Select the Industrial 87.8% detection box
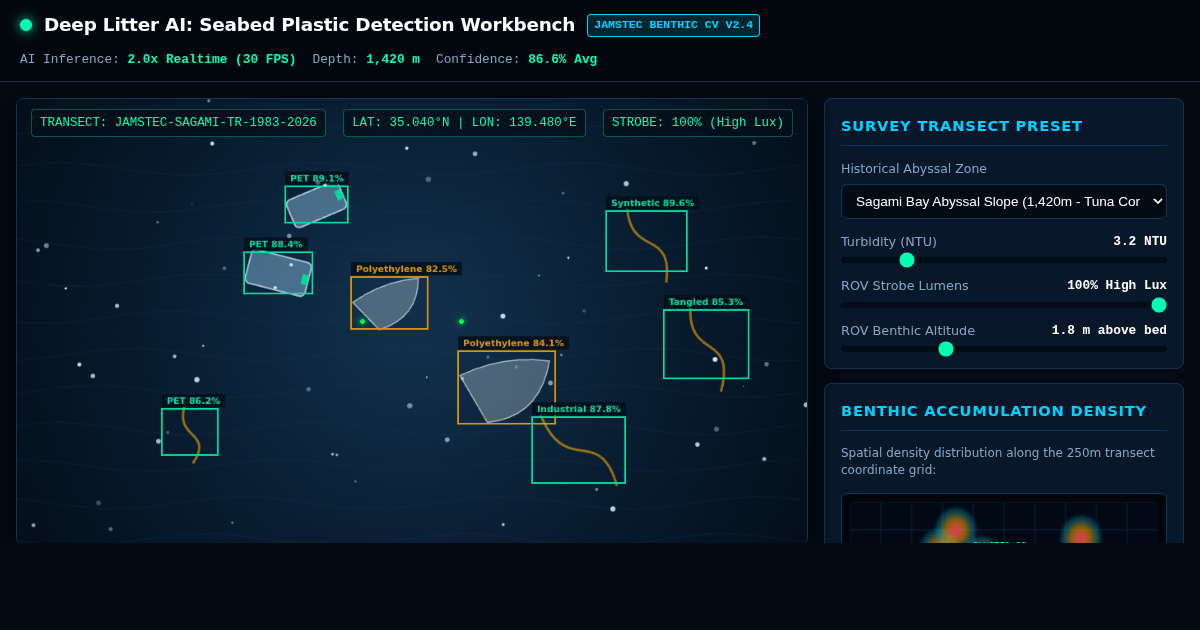This screenshot has height=630, width=1200. pos(578,450)
